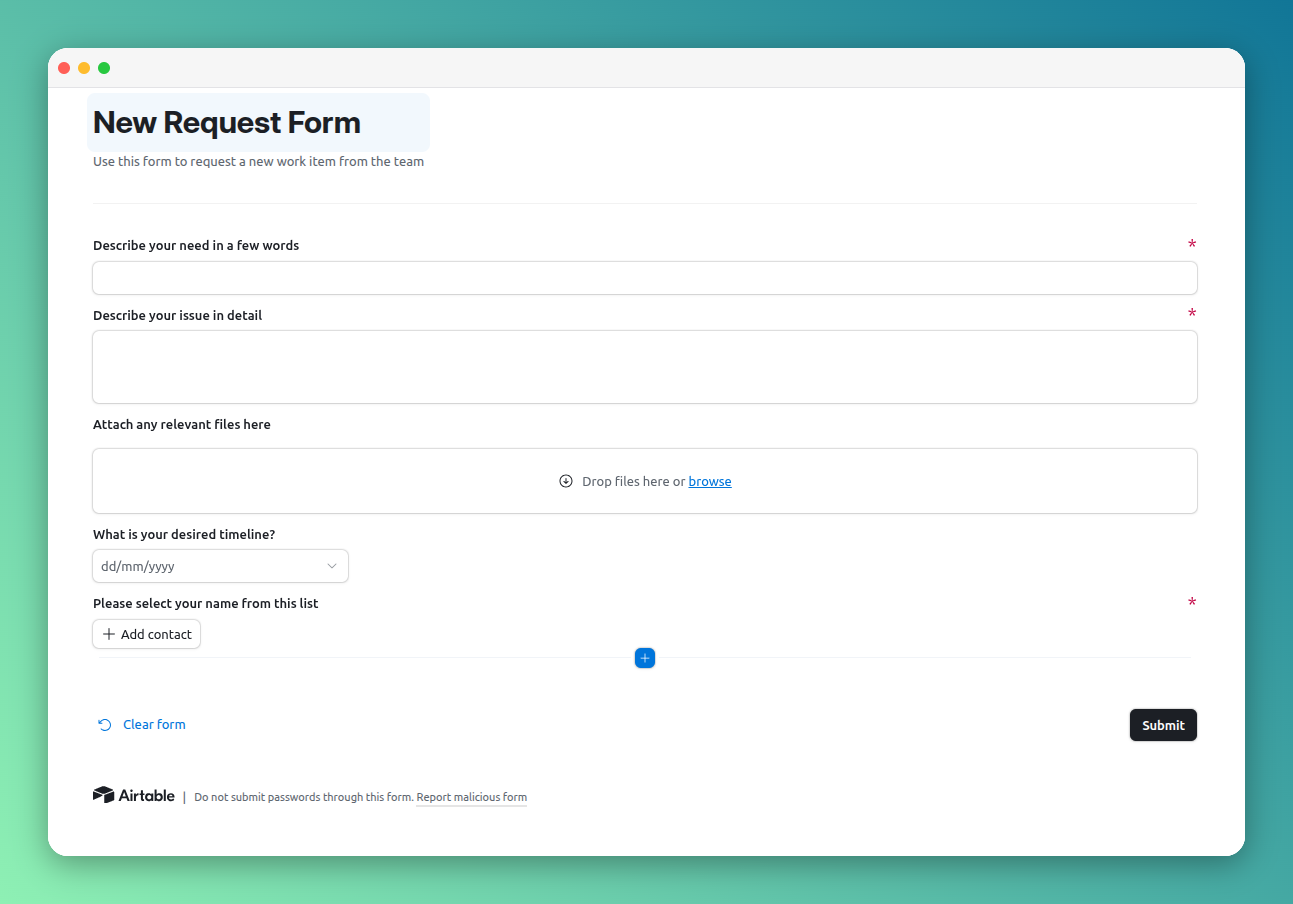Click the New Request Form title

pos(226,122)
